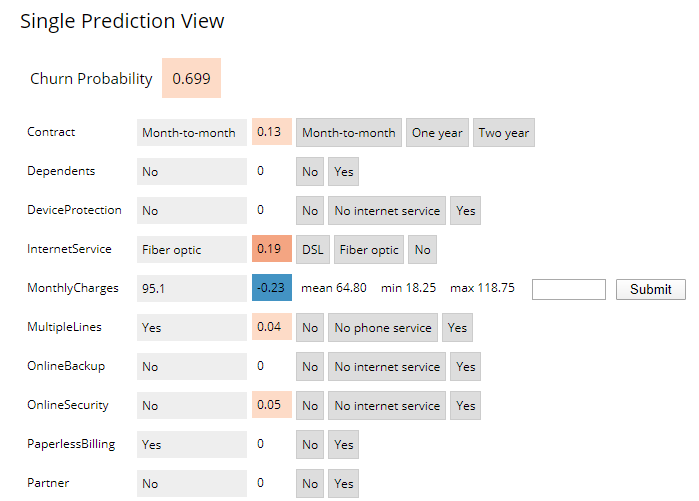Screen dimensions: 699x501
Task: Submit the new MonthlyCharges value
Action: [x=651, y=289]
